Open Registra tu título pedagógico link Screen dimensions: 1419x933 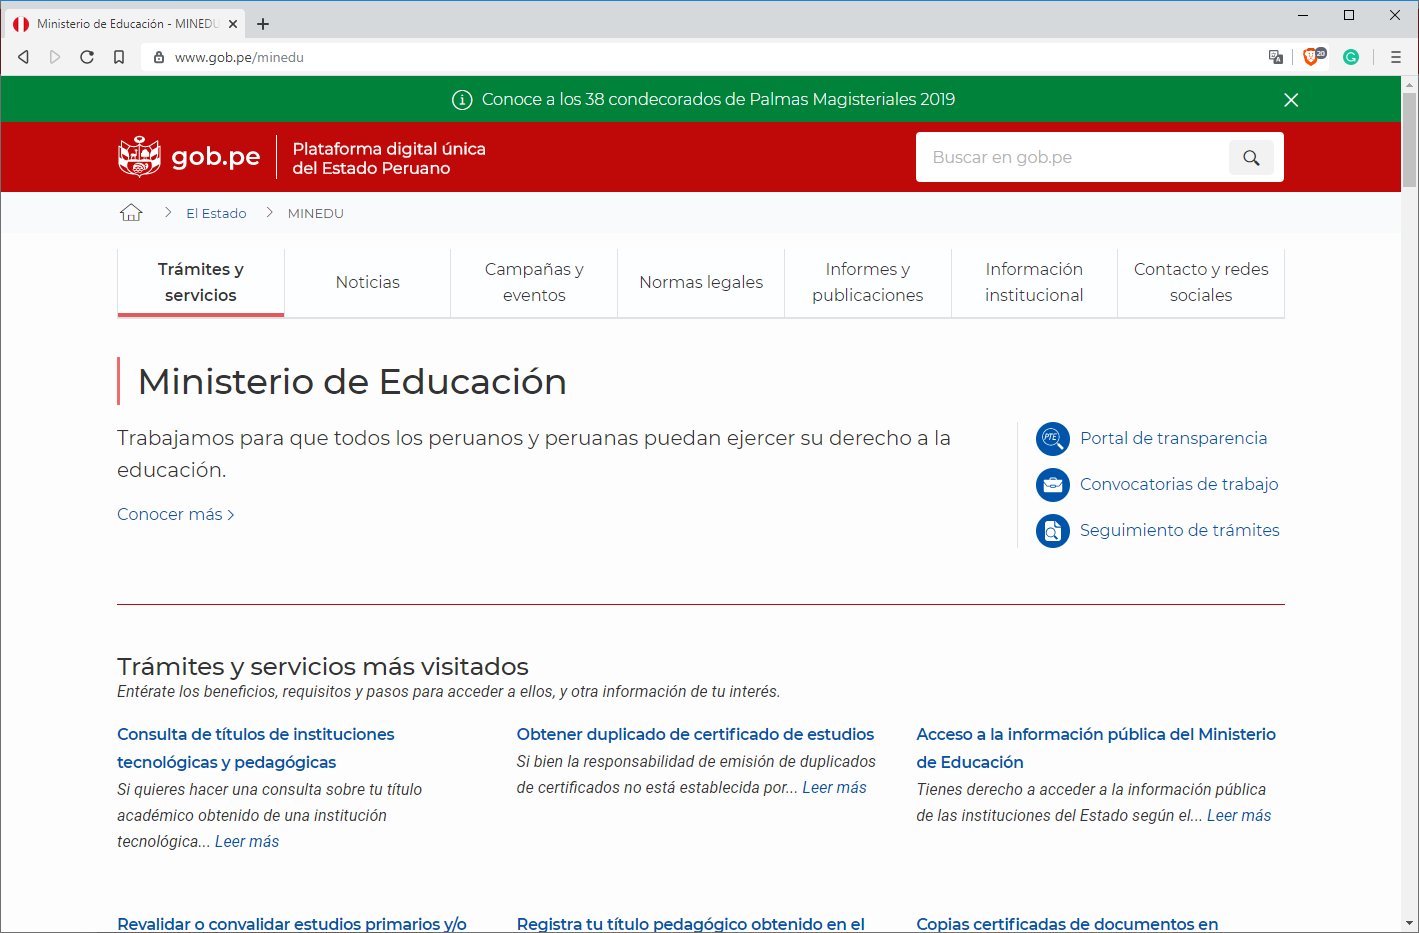tap(691, 923)
